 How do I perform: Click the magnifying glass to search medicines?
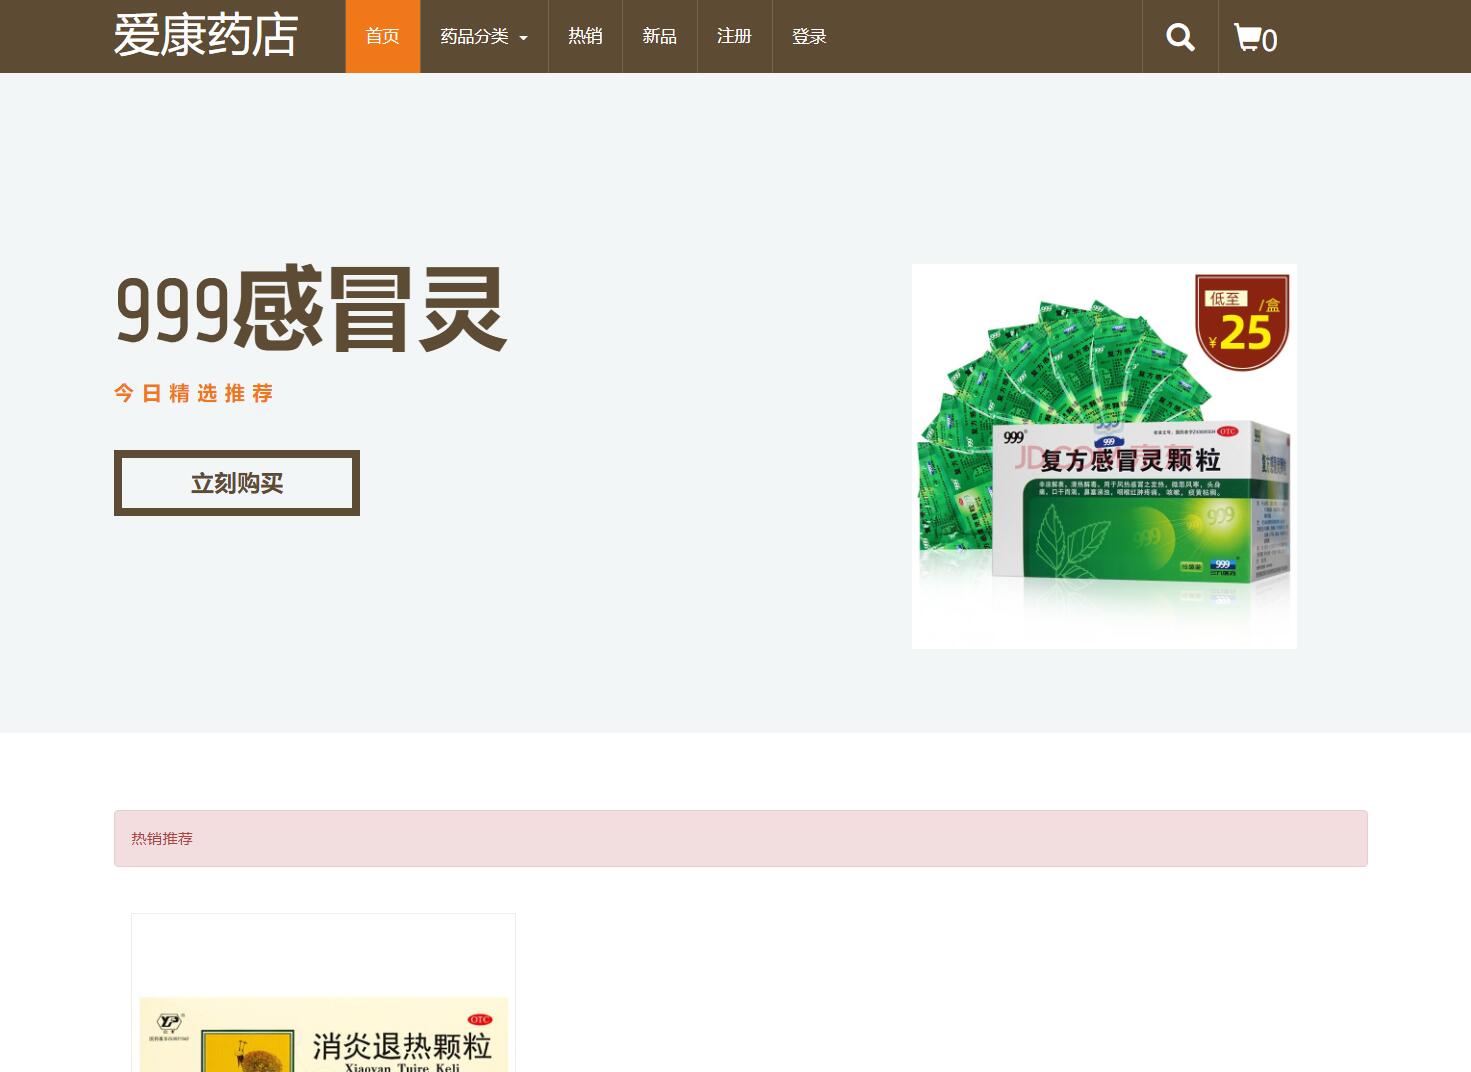[x=1180, y=36]
